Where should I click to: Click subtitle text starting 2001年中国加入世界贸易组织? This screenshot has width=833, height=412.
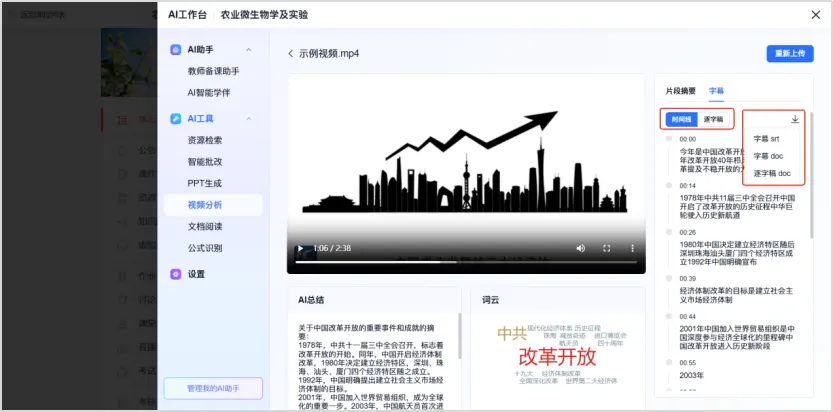tap(737, 338)
